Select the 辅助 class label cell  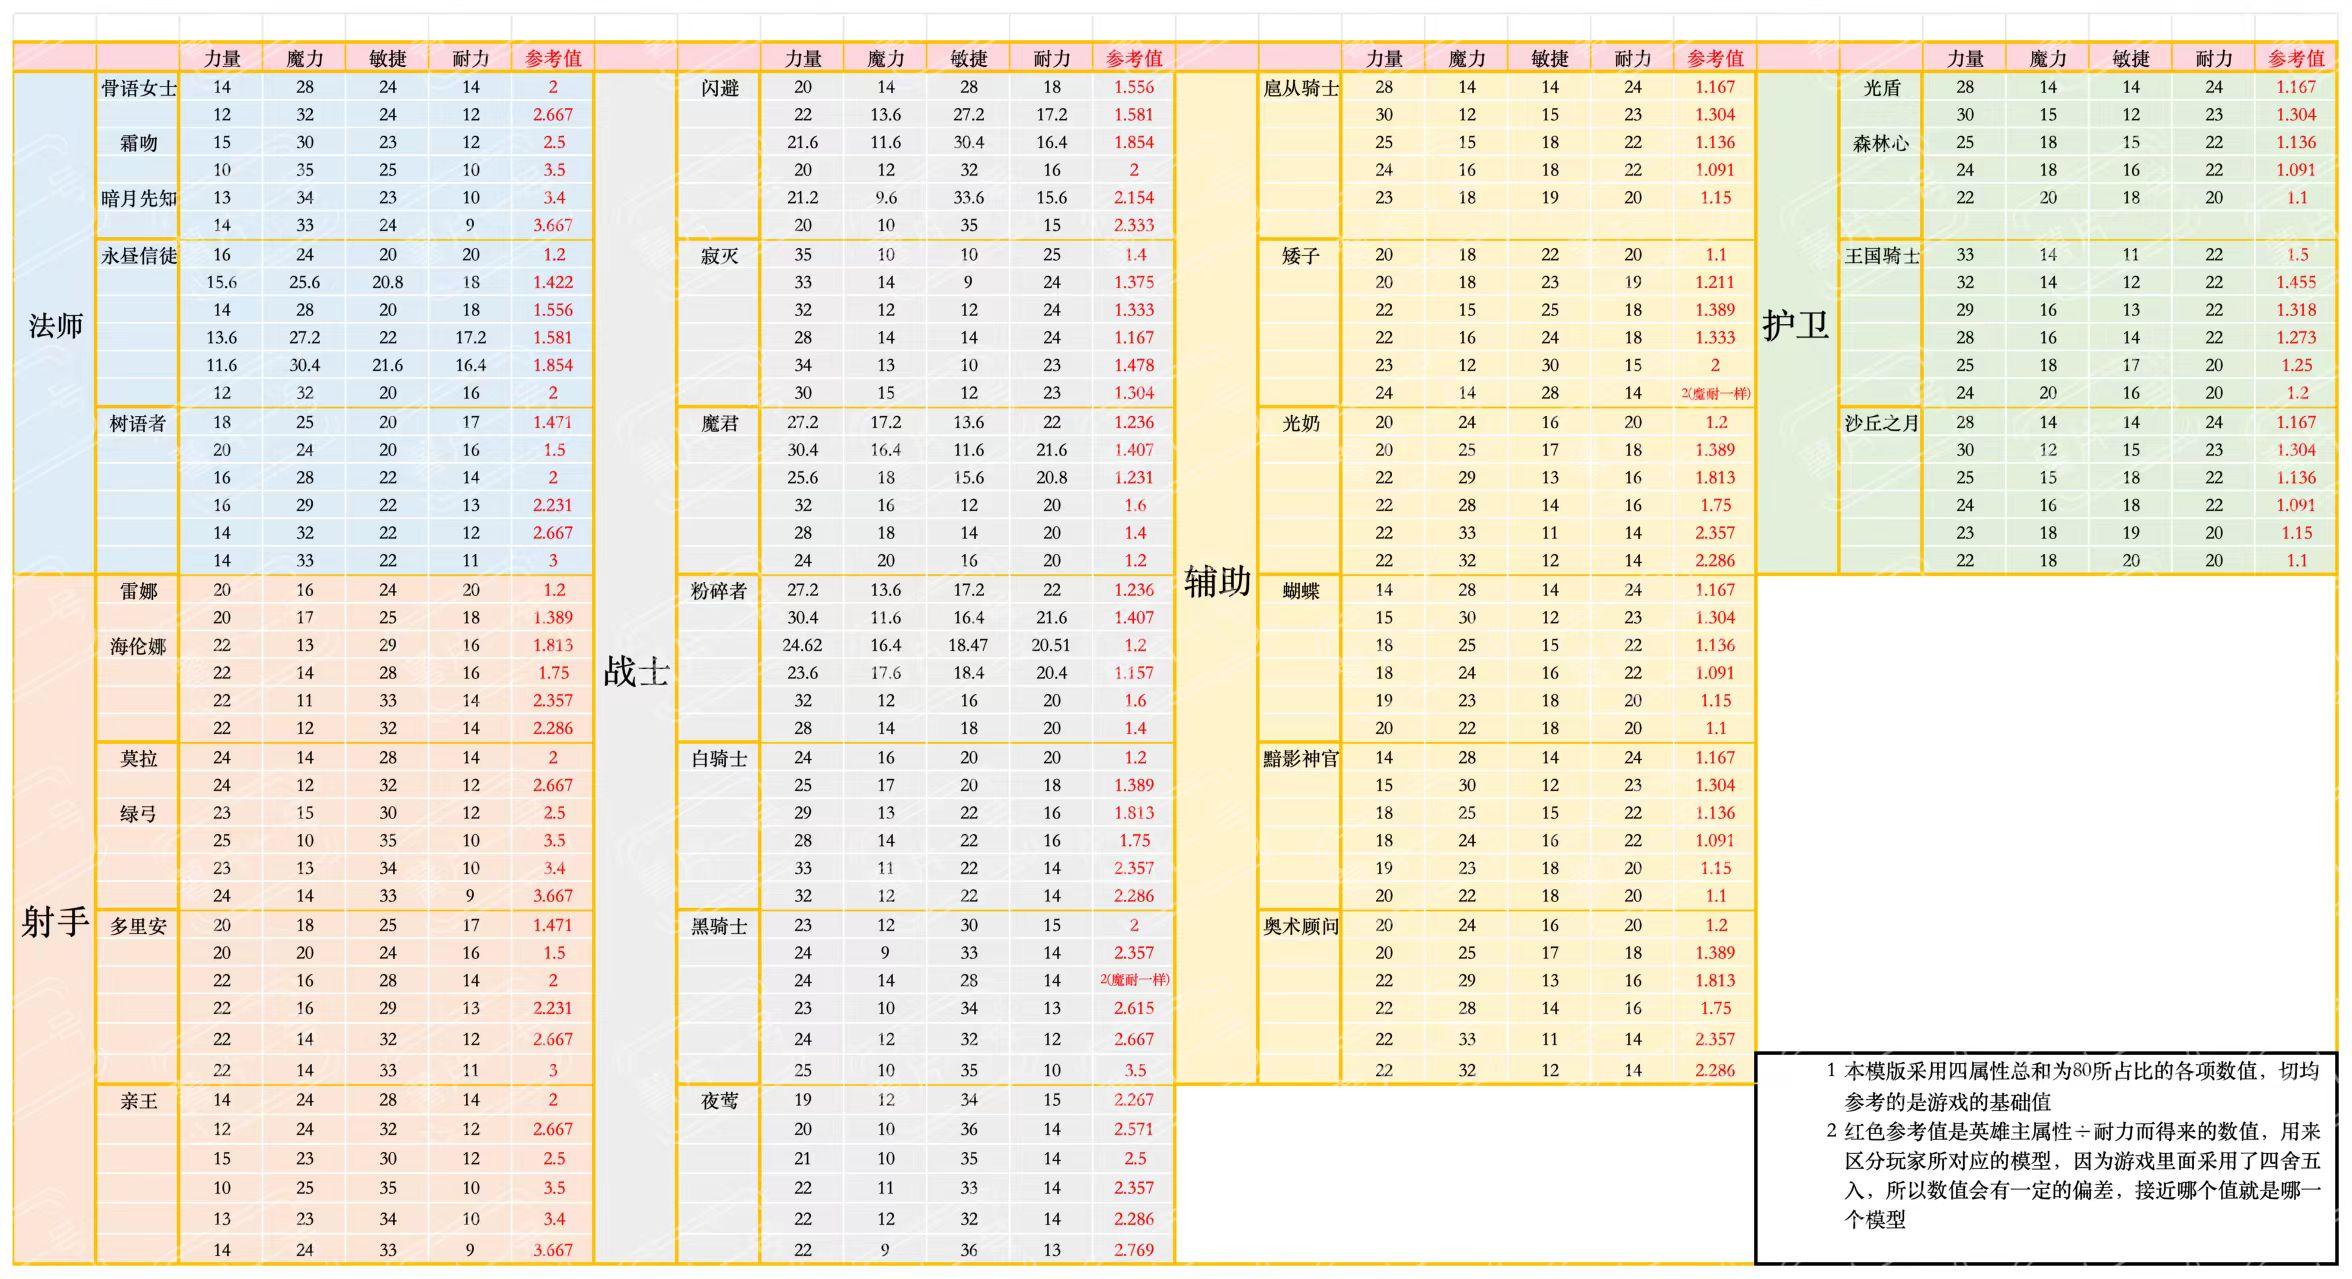point(1217,581)
